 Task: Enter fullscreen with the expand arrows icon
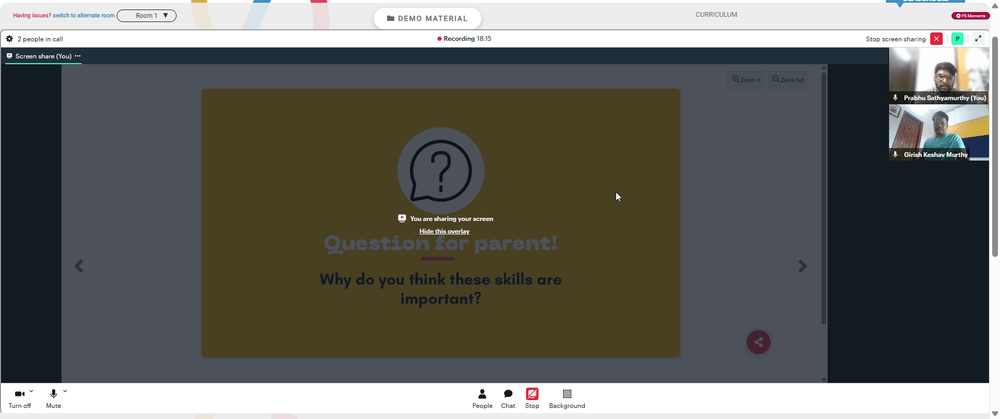(978, 39)
